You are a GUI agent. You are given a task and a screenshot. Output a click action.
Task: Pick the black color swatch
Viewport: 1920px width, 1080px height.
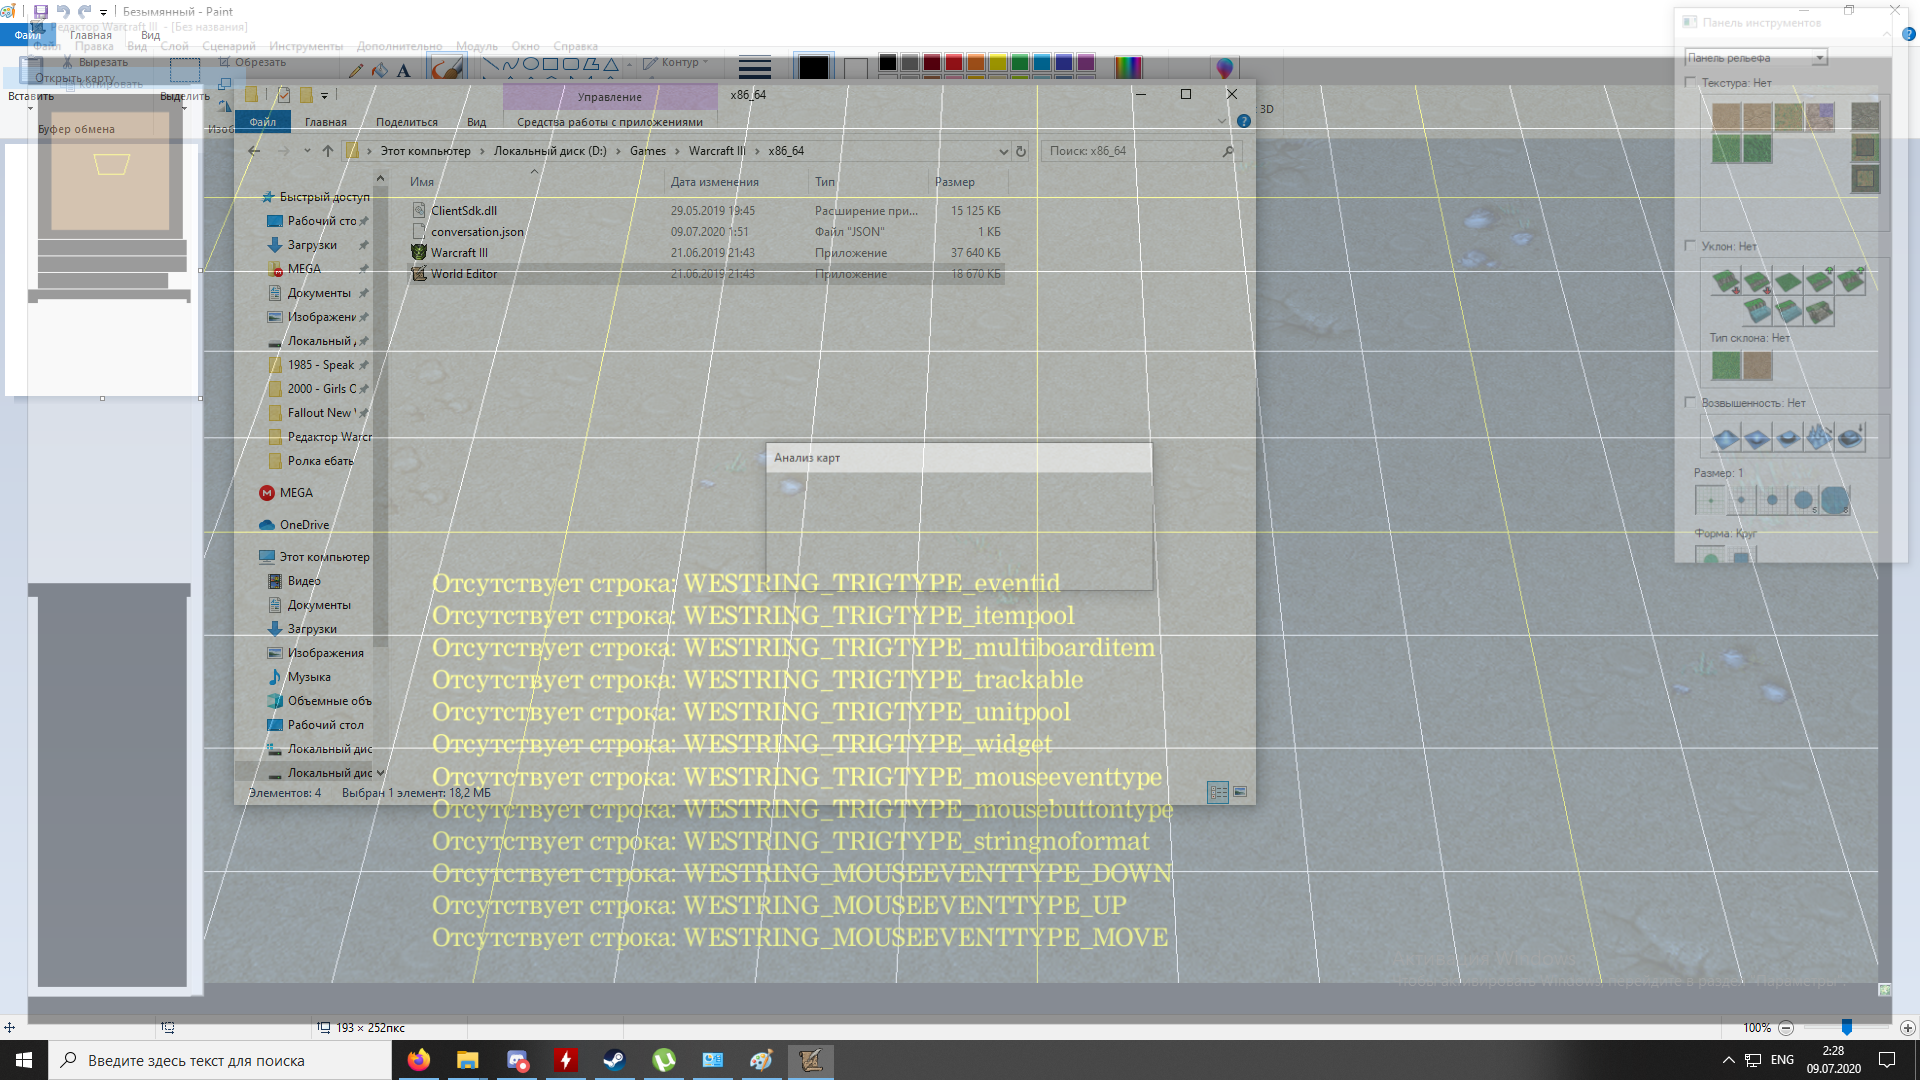[888, 63]
